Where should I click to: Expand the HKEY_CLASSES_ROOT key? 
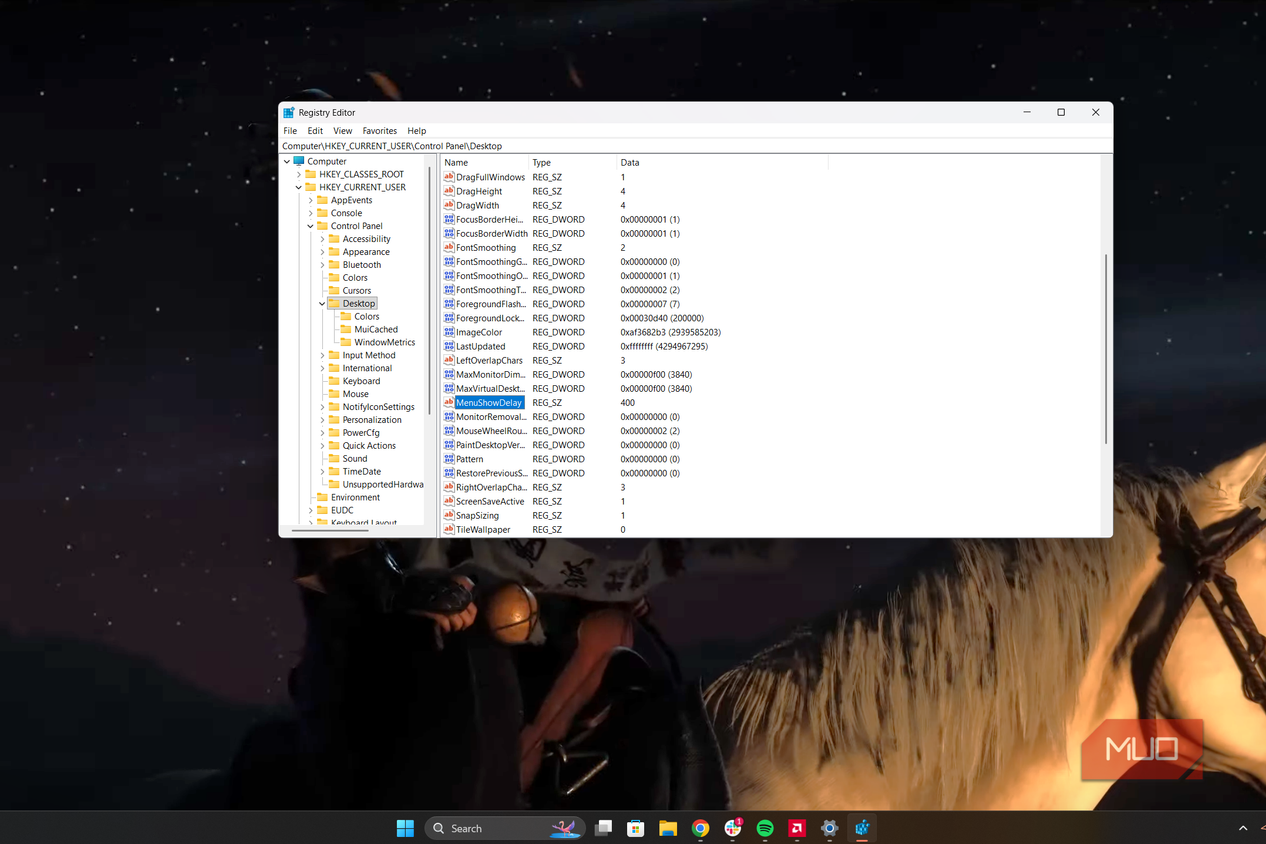(299, 174)
